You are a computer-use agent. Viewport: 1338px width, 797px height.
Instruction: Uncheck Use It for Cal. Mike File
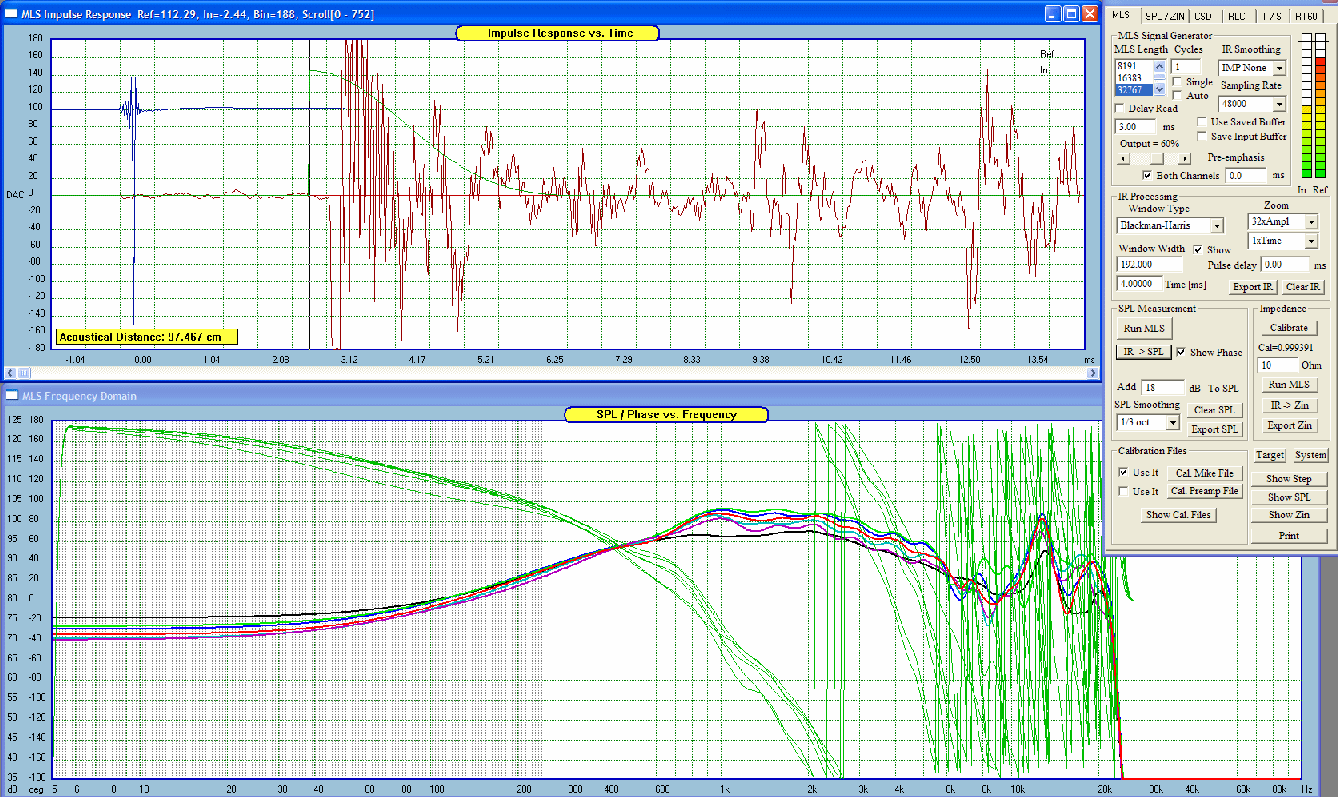[1124, 473]
